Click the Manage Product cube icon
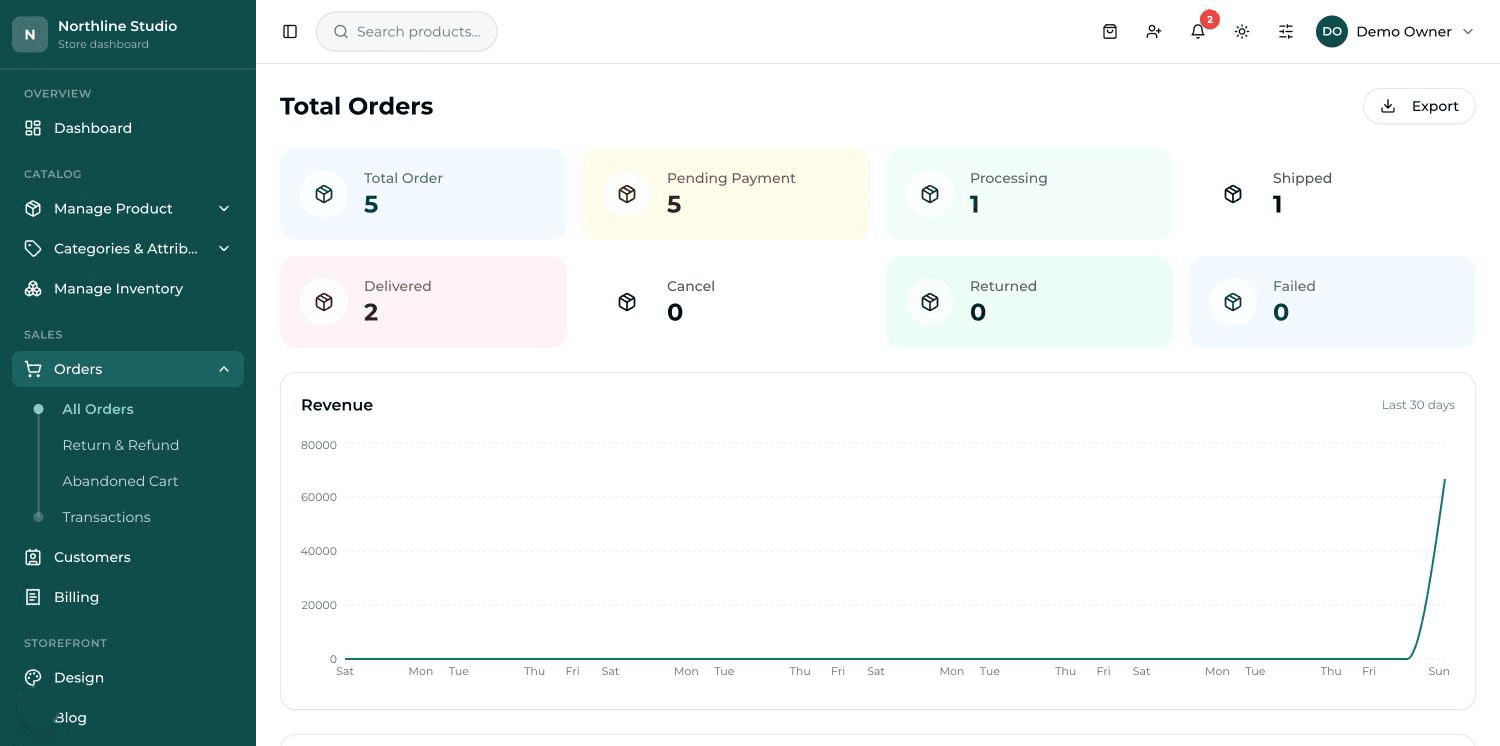Viewport: 1500px width, 746px height. pos(33,209)
